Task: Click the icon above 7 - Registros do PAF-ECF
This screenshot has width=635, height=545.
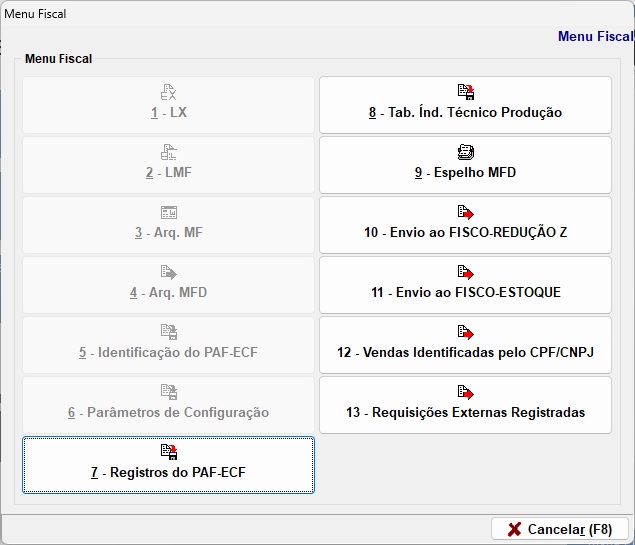Action: [169, 451]
